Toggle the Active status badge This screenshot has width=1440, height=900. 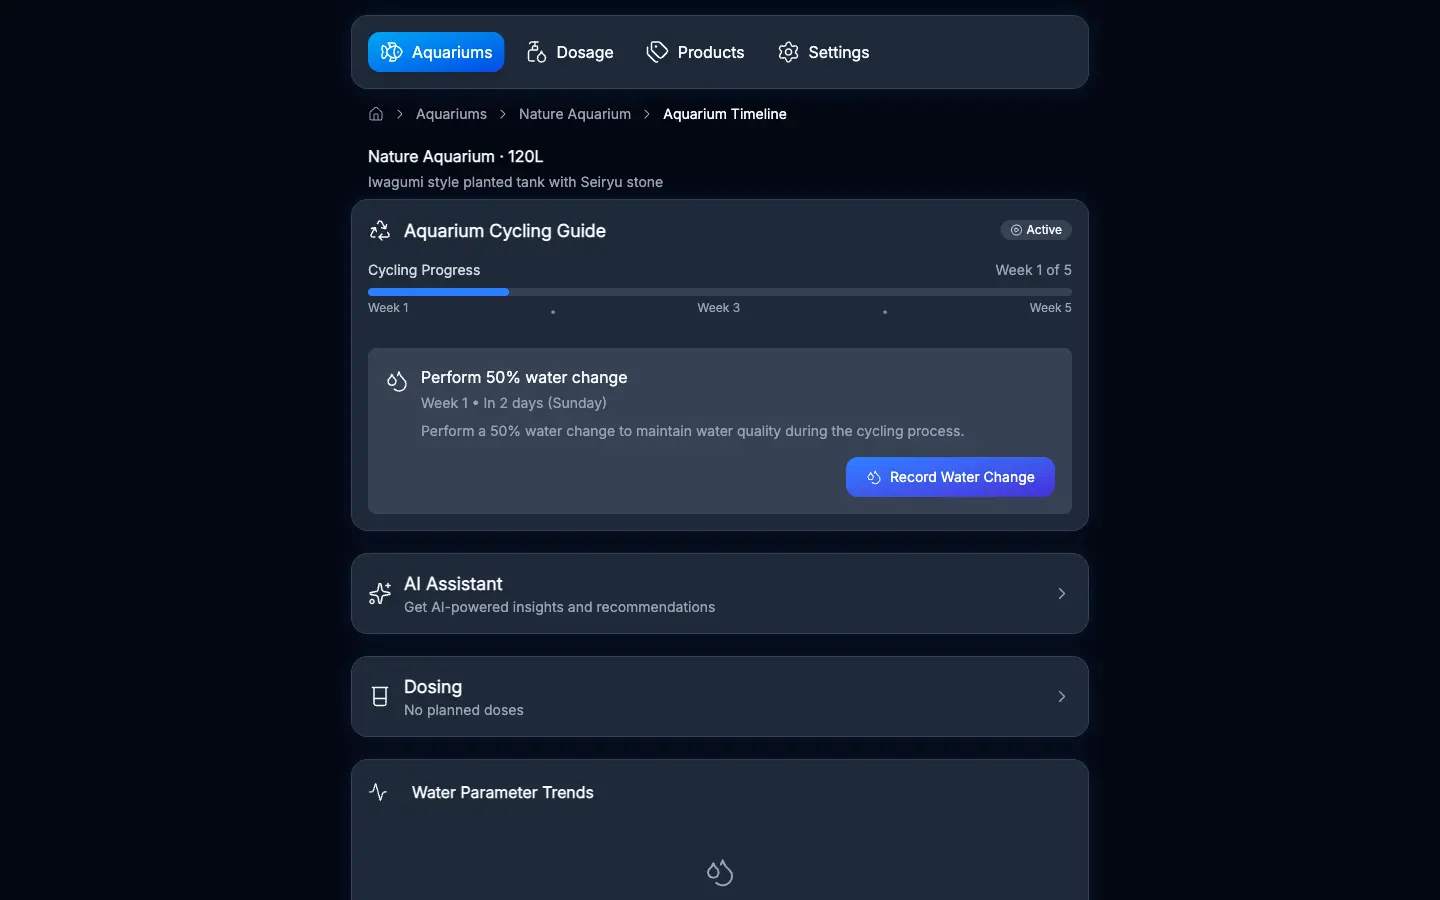(1036, 230)
